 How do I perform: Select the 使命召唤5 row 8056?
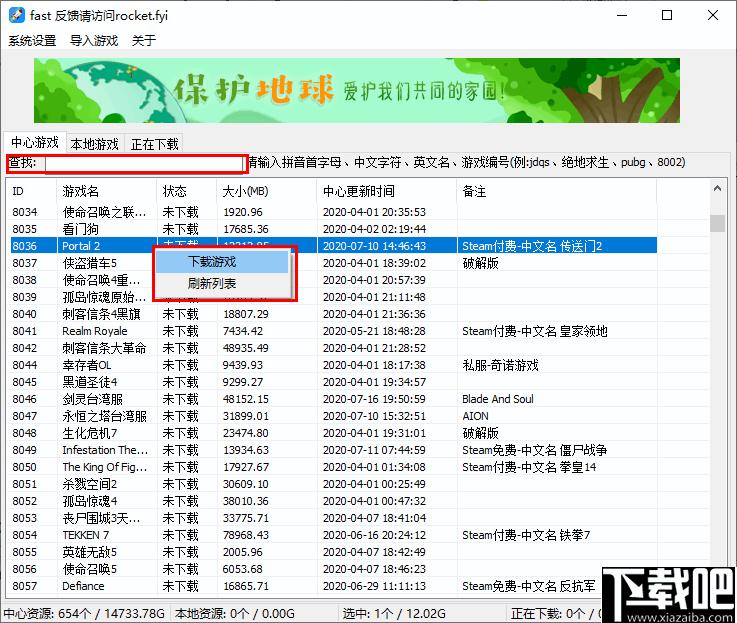(x=333, y=569)
